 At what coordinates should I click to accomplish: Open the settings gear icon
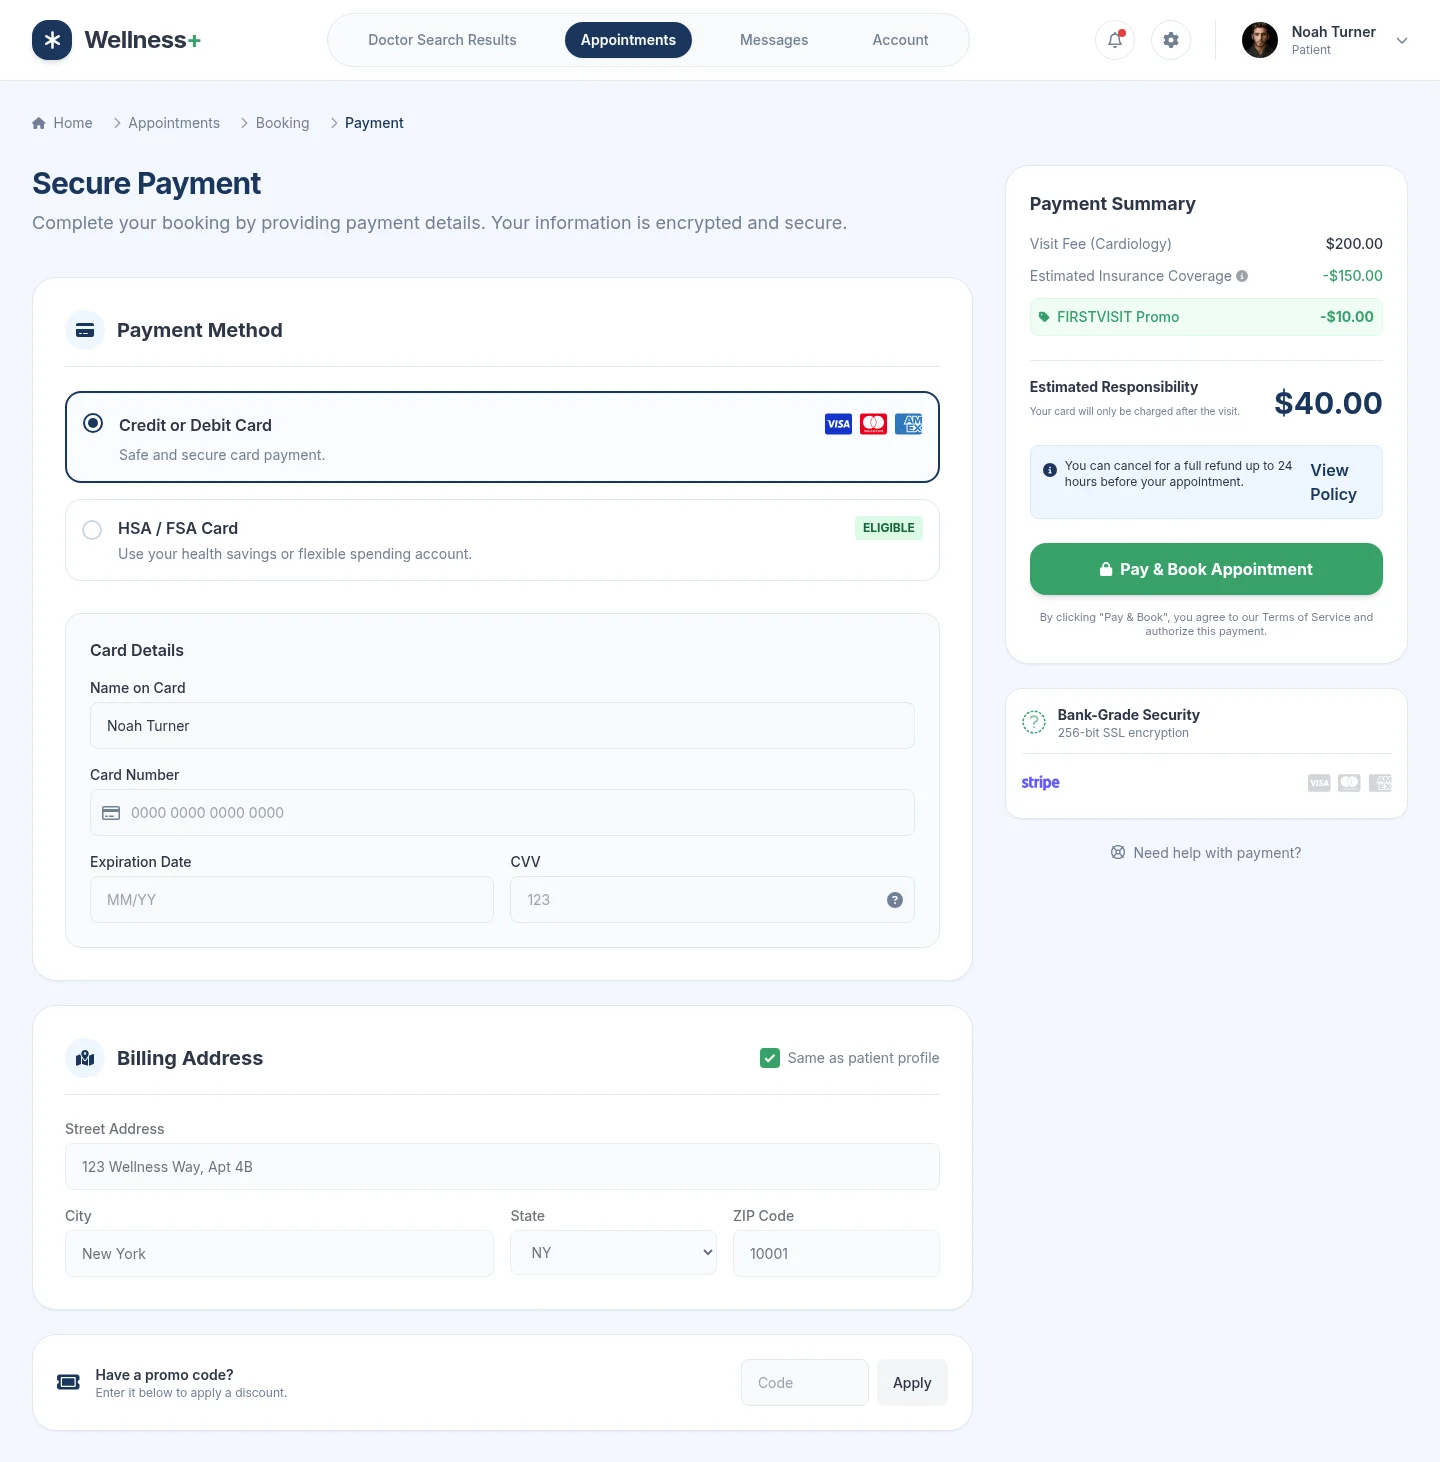point(1170,40)
